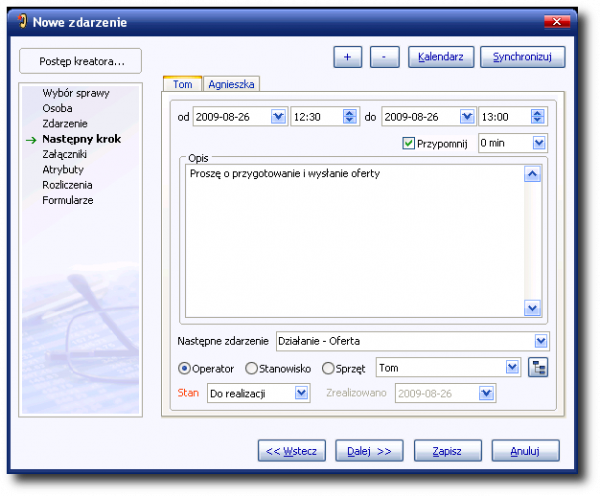Select the Stanowisko radio button

click(252, 368)
